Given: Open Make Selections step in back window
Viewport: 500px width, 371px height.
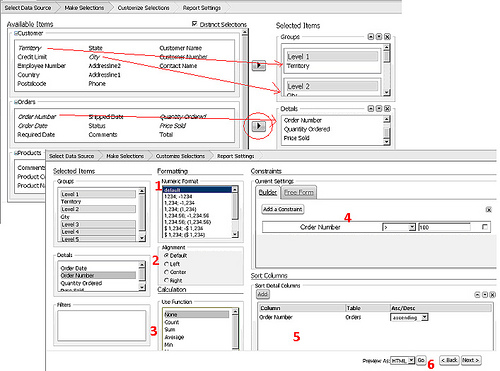Looking at the screenshot, I should tap(84, 8).
